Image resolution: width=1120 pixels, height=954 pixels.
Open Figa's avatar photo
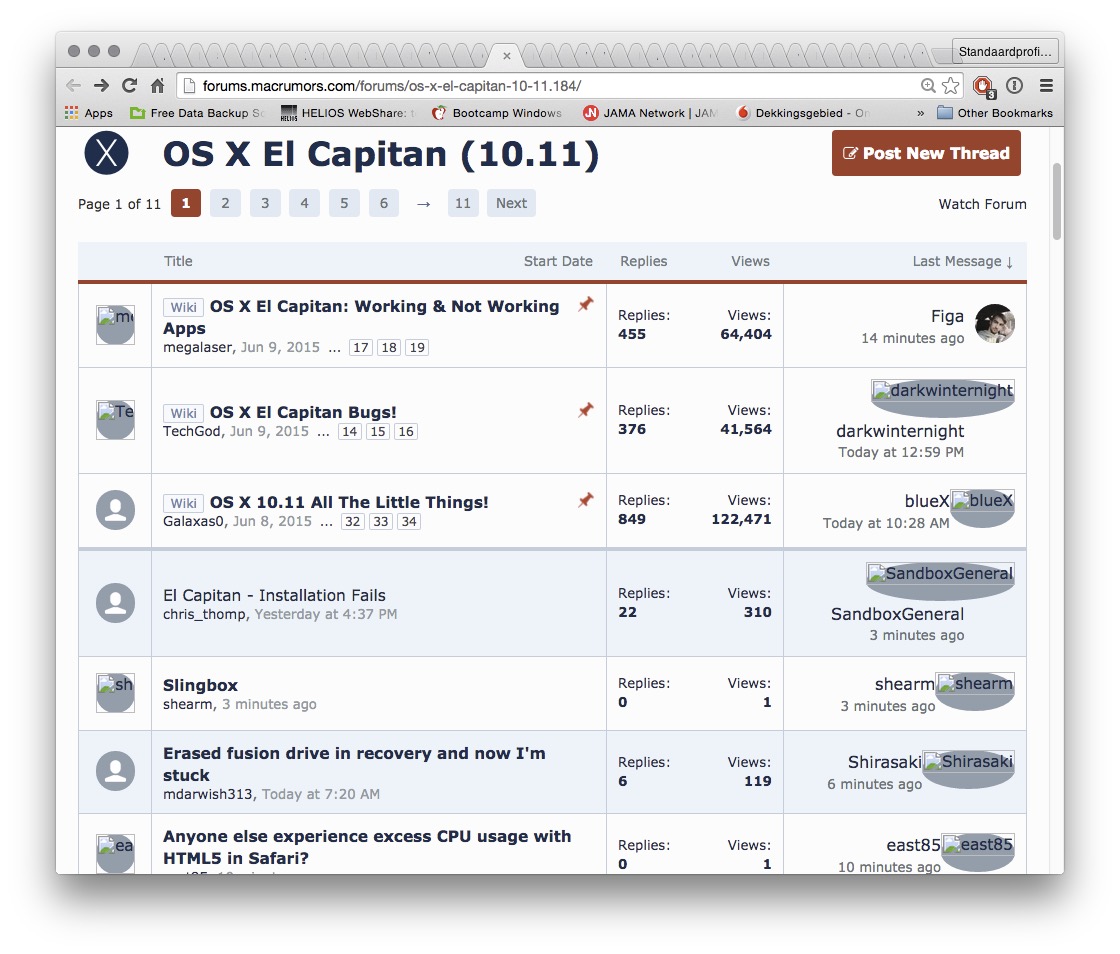[994, 323]
